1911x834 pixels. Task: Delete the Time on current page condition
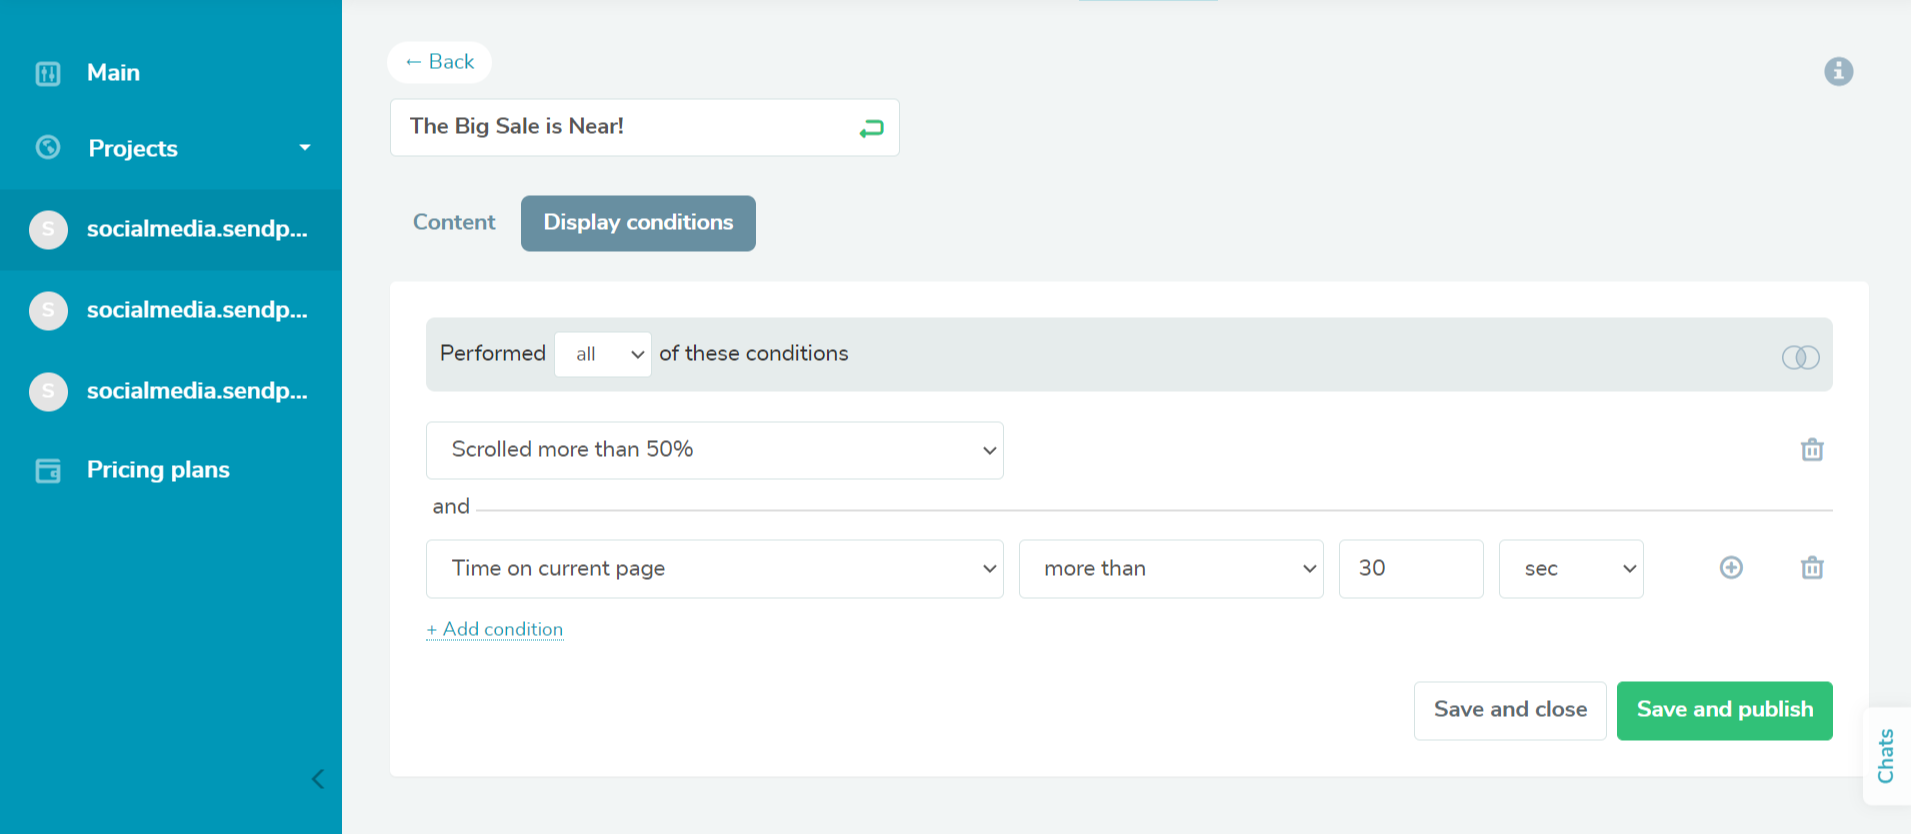pos(1812,568)
